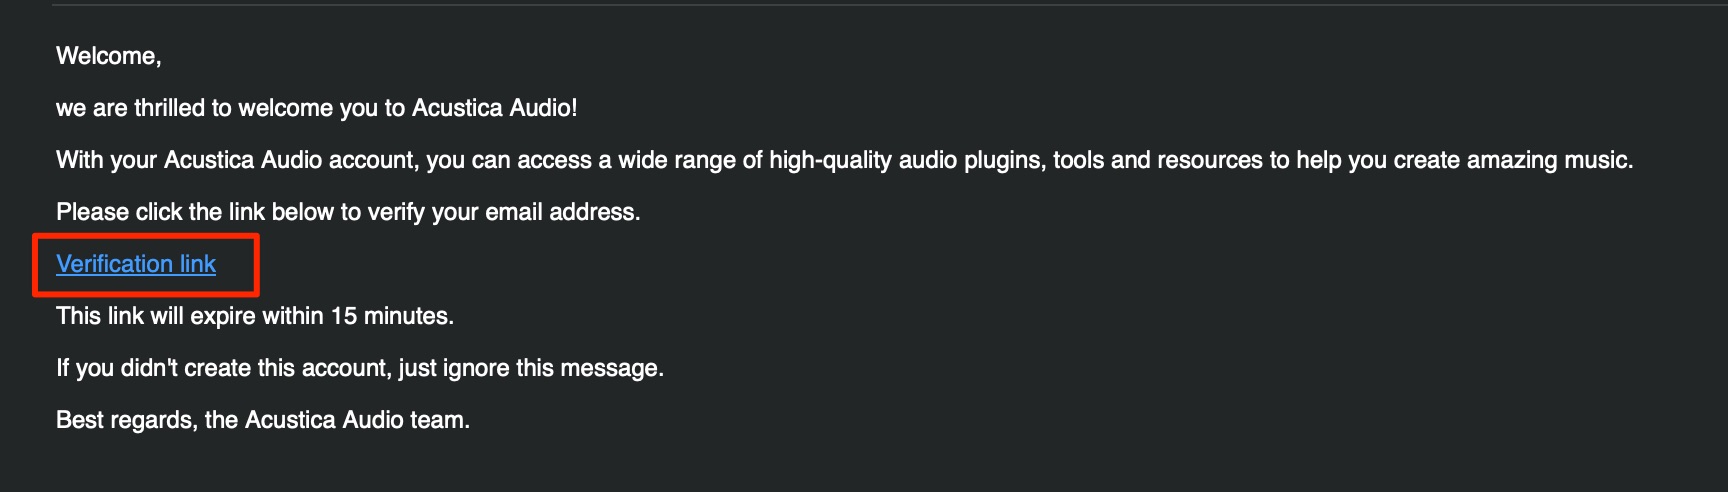This screenshot has height=492, width=1728.
Task: Select the "Acustica Audio!" text in welcome line
Action: [495, 108]
